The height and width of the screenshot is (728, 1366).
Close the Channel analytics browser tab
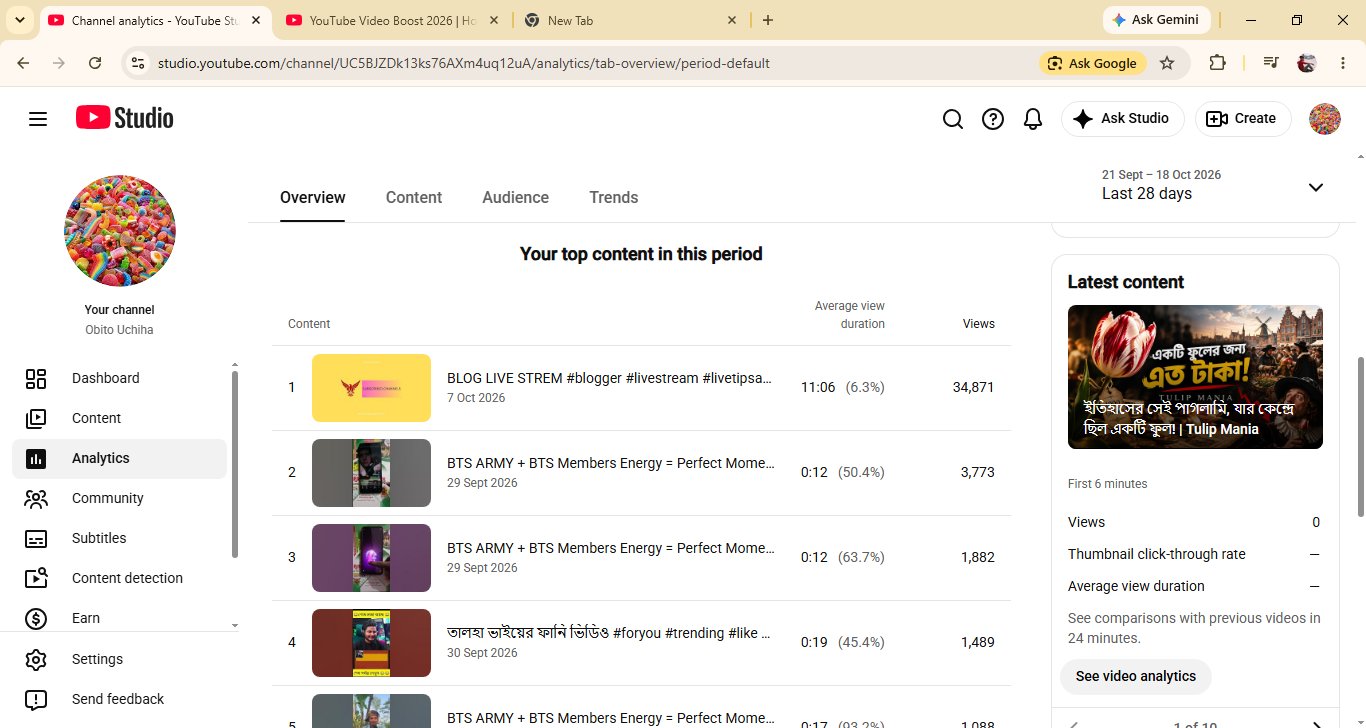click(255, 20)
